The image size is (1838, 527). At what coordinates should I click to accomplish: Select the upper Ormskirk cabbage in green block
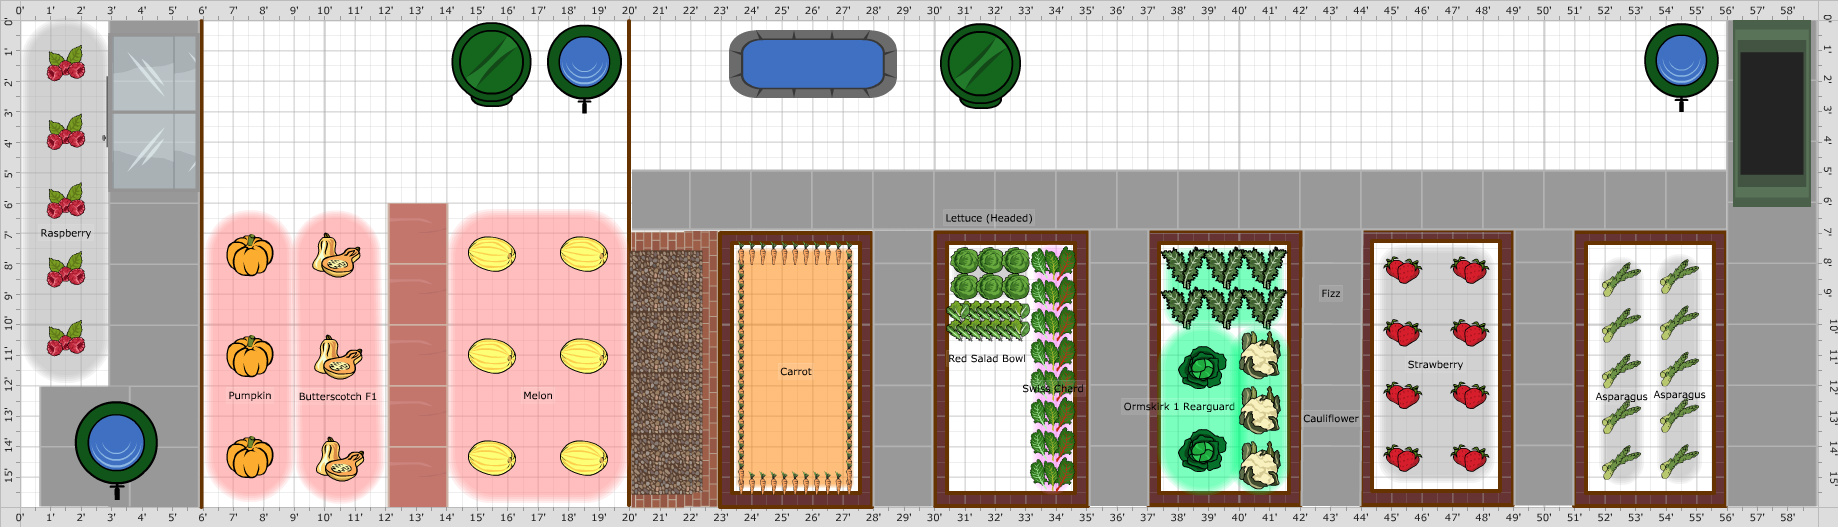point(1202,367)
